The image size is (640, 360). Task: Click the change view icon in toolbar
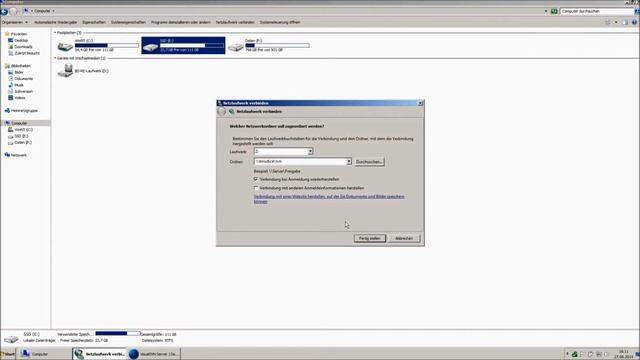pyautogui.click(x=608, y=22)
